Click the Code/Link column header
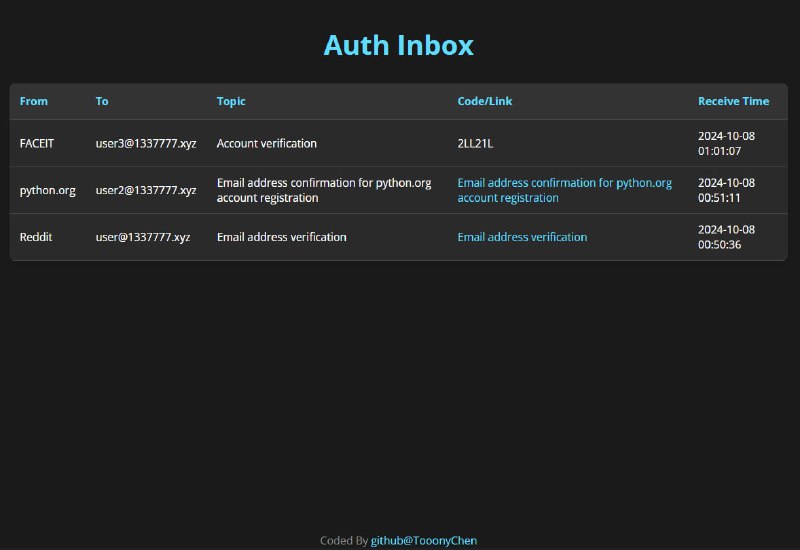Image resolution: width=800 pixels, height=550 pixels. click(485, 101)
